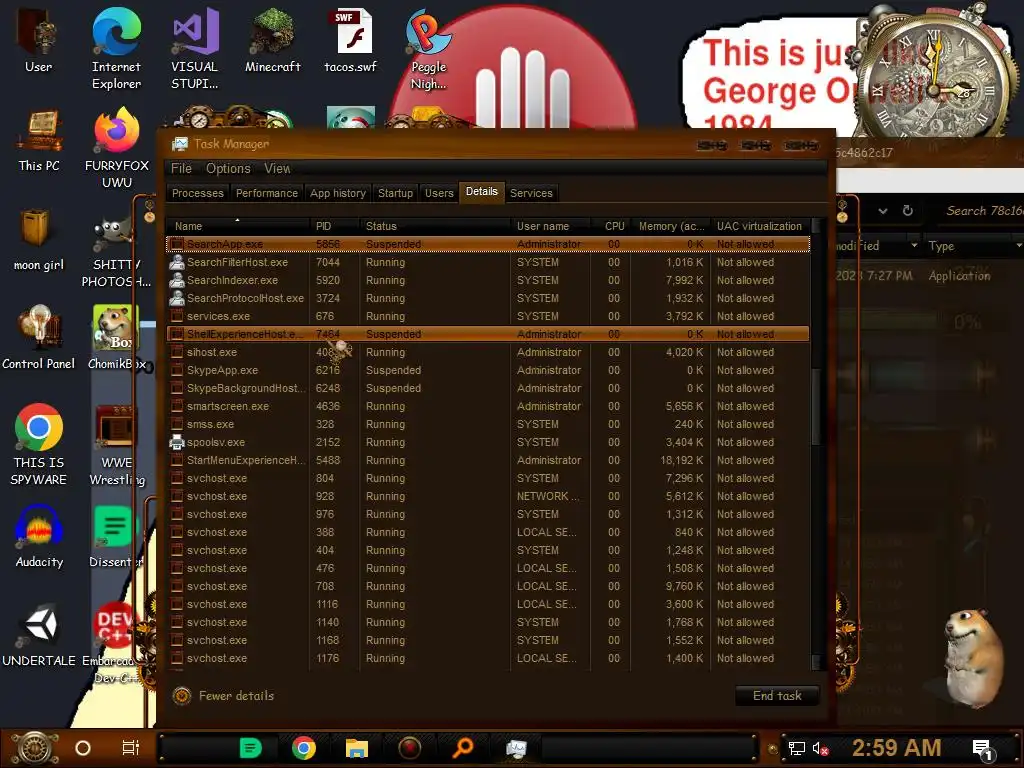Open the ChomikBox desktop icon

[x=116, y=338]
